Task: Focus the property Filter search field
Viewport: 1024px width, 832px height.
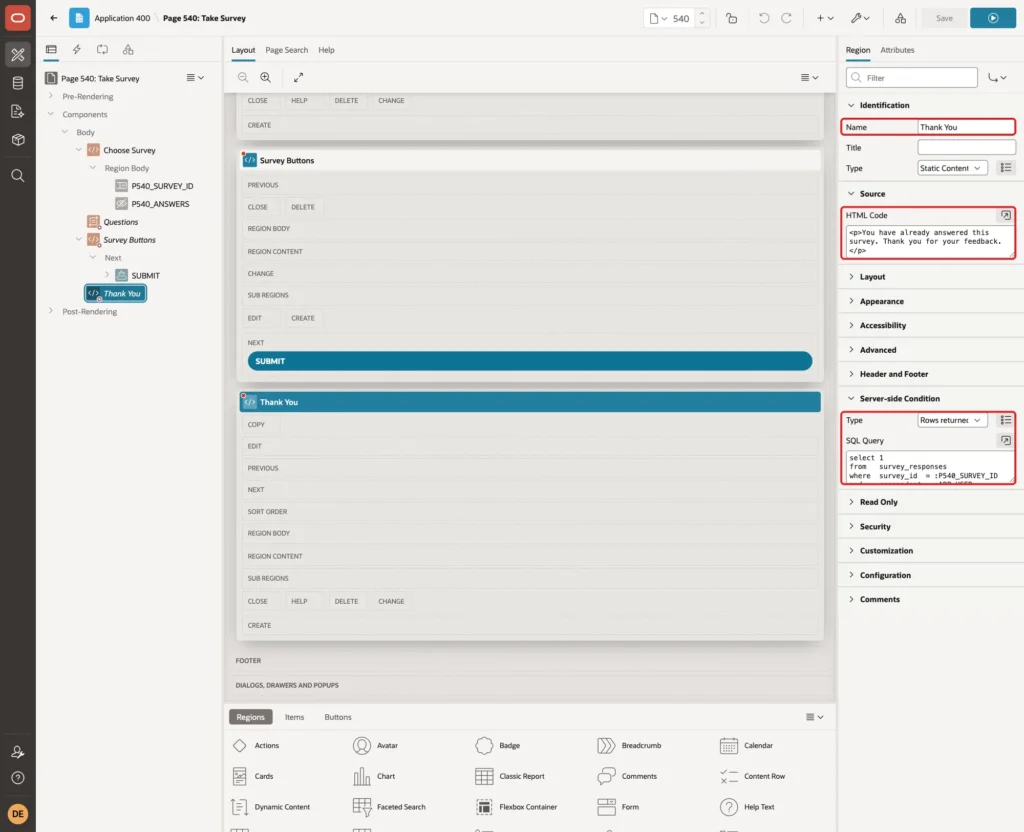Action: pyautogui.click(x=912, y=78)
